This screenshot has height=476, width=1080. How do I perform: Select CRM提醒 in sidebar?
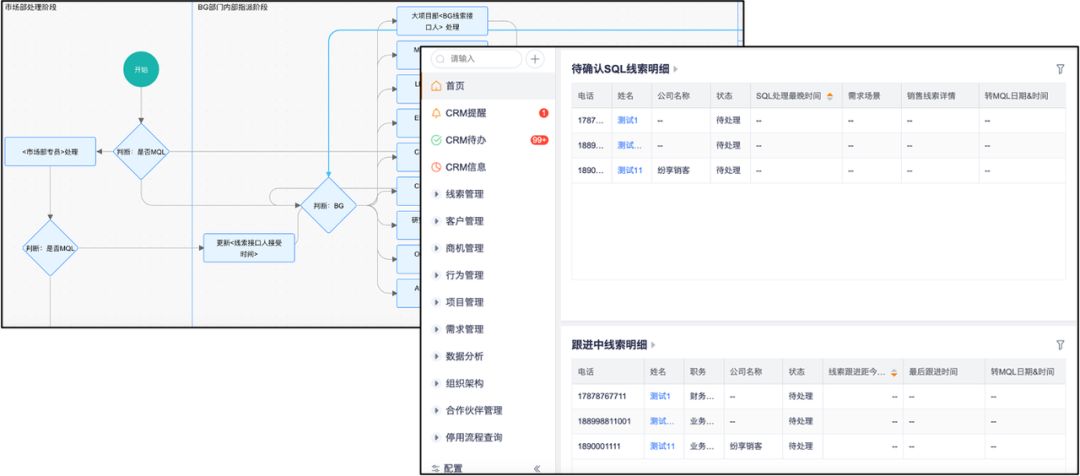point(466,113)
